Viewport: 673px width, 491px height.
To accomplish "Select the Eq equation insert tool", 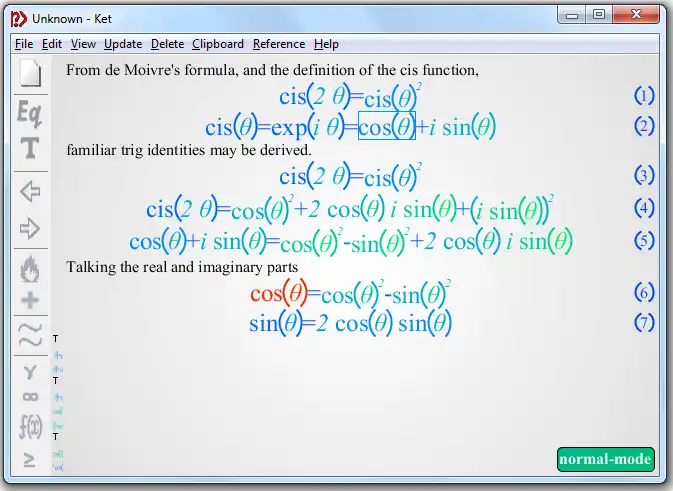I will point(30,114).
